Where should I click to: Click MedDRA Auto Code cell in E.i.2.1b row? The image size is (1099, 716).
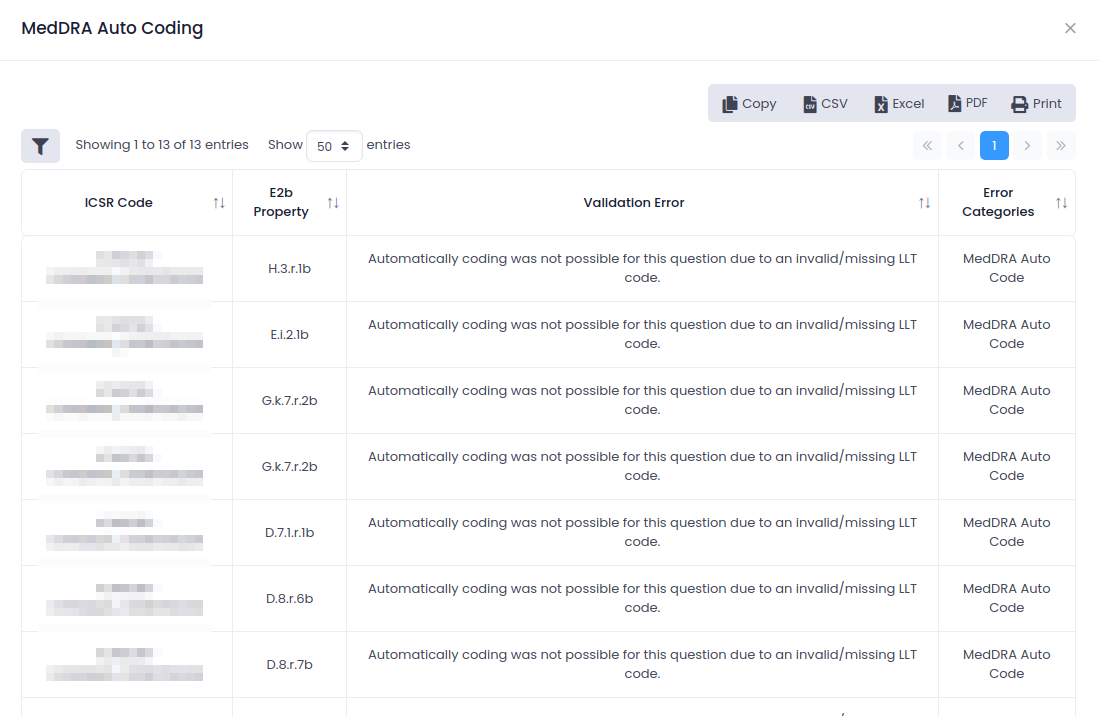tap(1006, 334)
